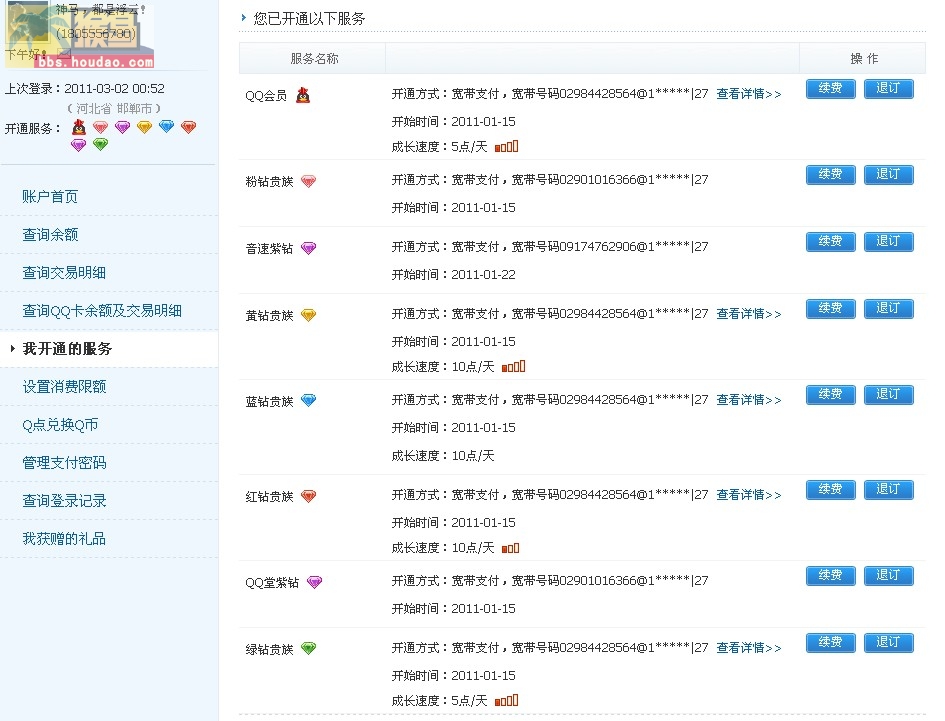Click the user avatar thumbnail in sidebar

[x=27, y=23]
